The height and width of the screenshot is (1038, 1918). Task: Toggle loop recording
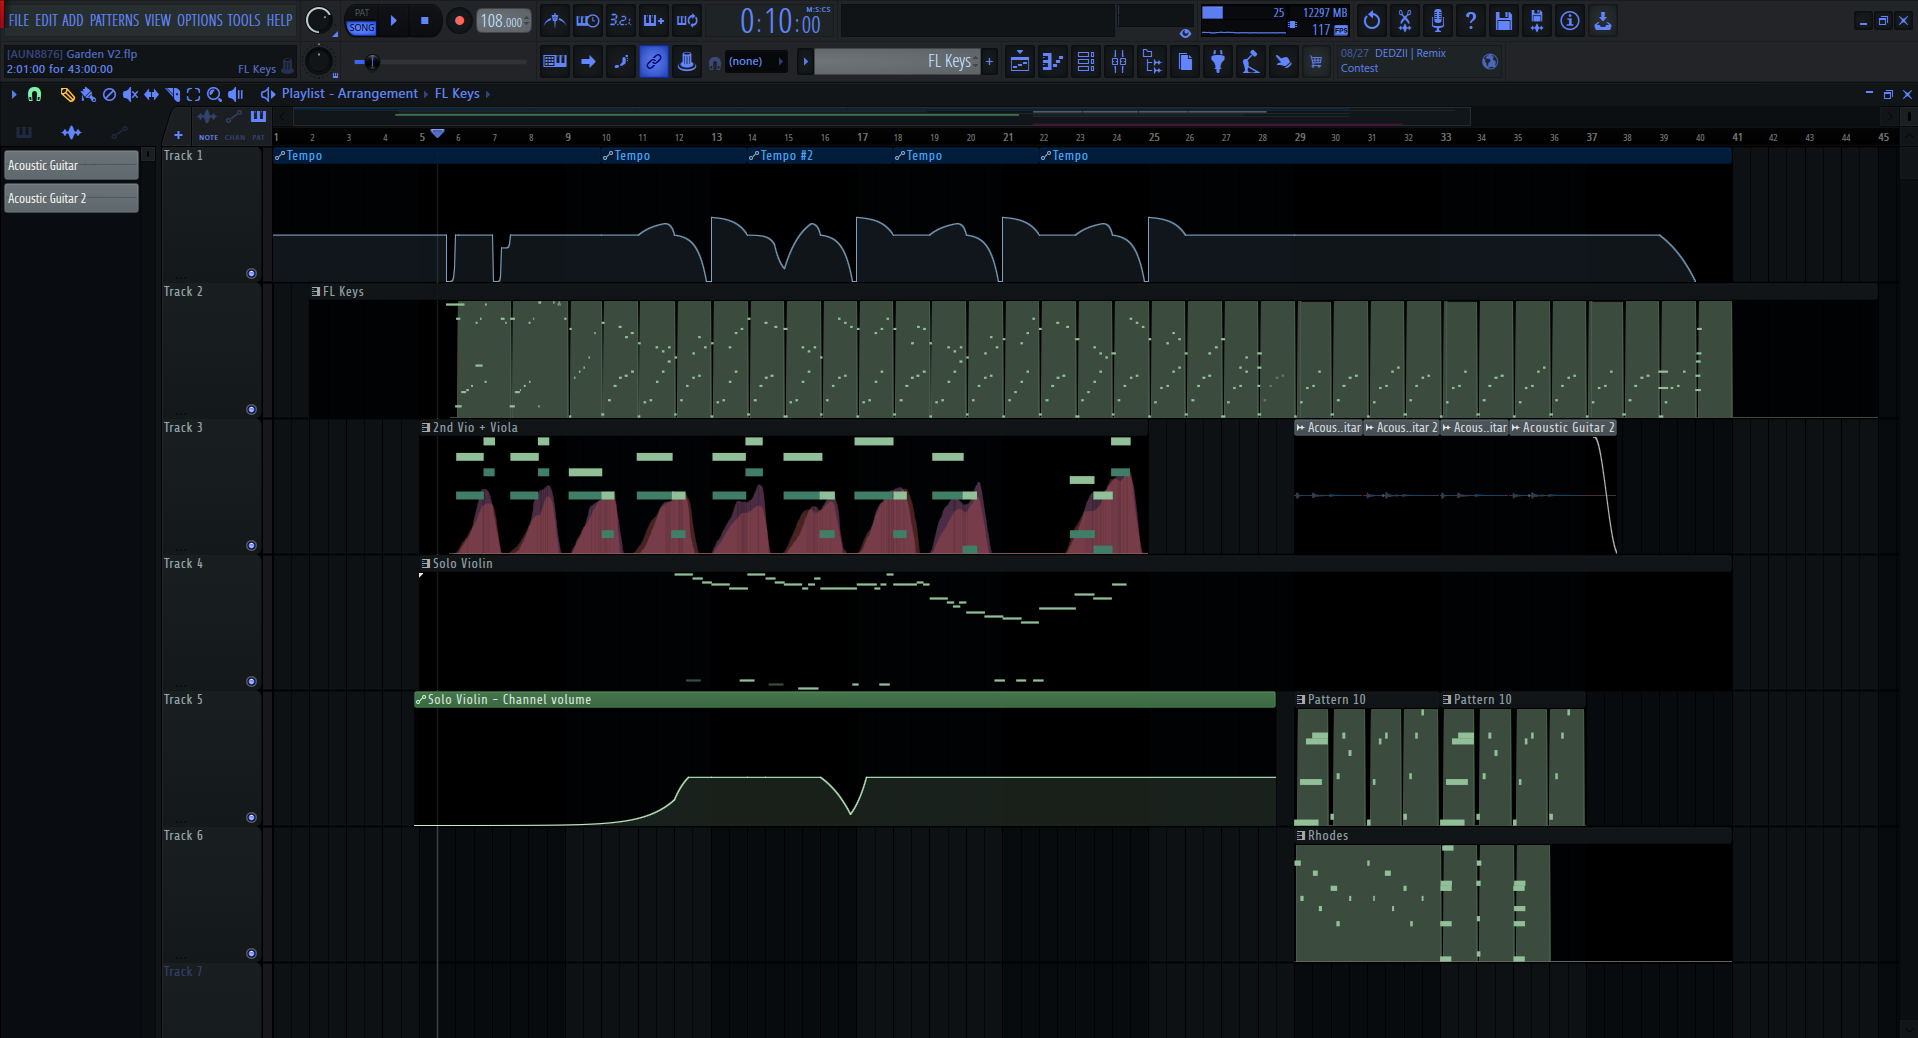pos(687,20)
